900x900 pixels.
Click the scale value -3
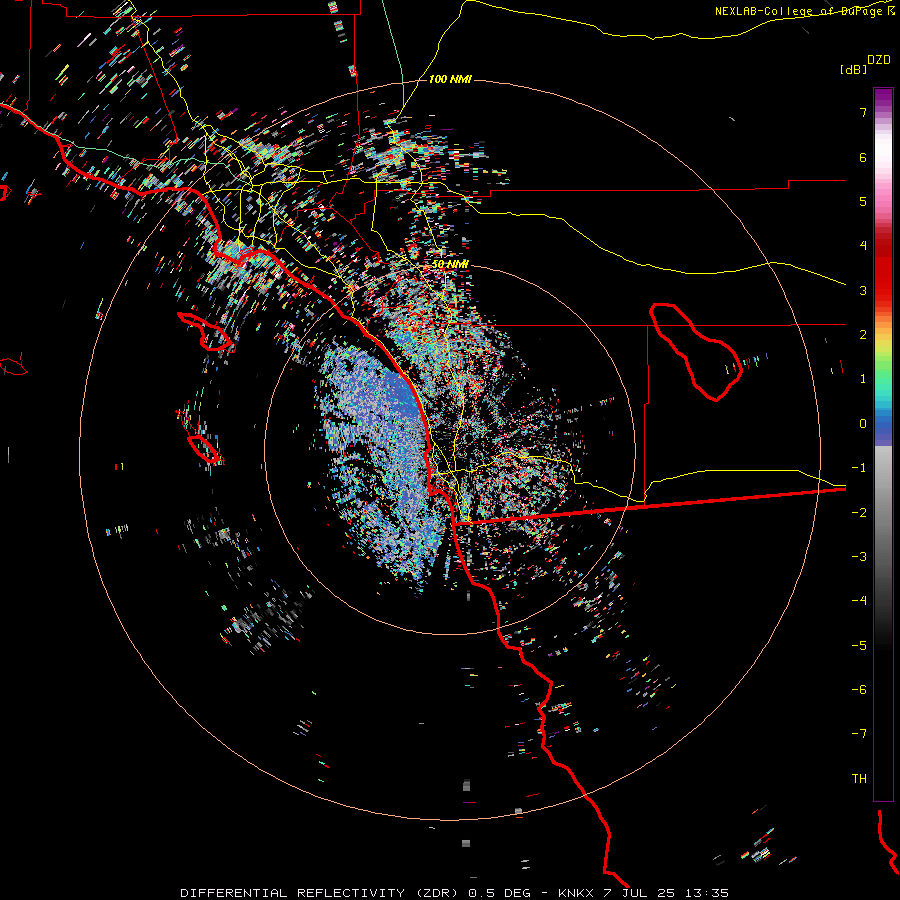(x=859, y=557)
